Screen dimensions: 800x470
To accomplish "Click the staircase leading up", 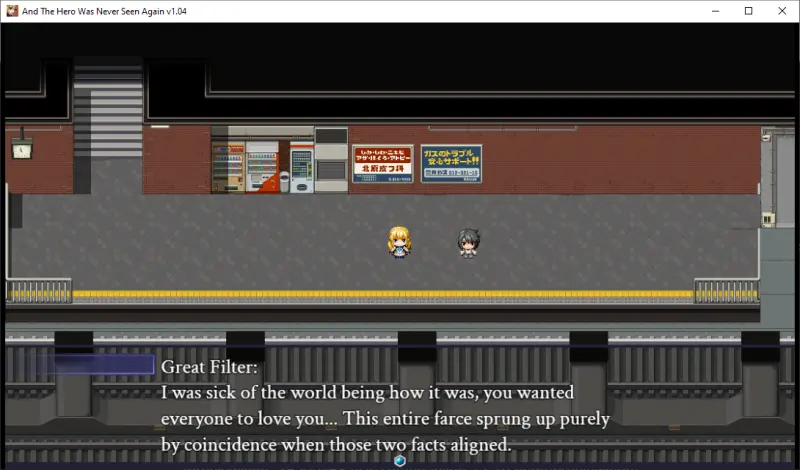I will click(108, 108).
